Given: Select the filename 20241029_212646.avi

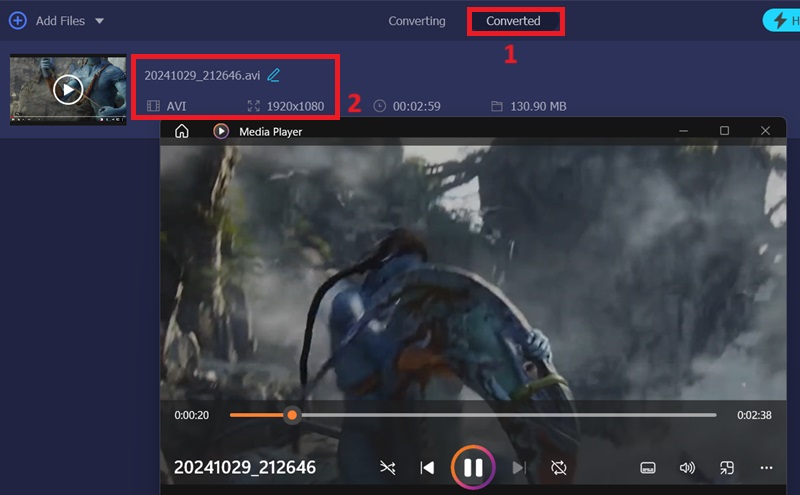Looking at the screenshot, I should 202,76.
